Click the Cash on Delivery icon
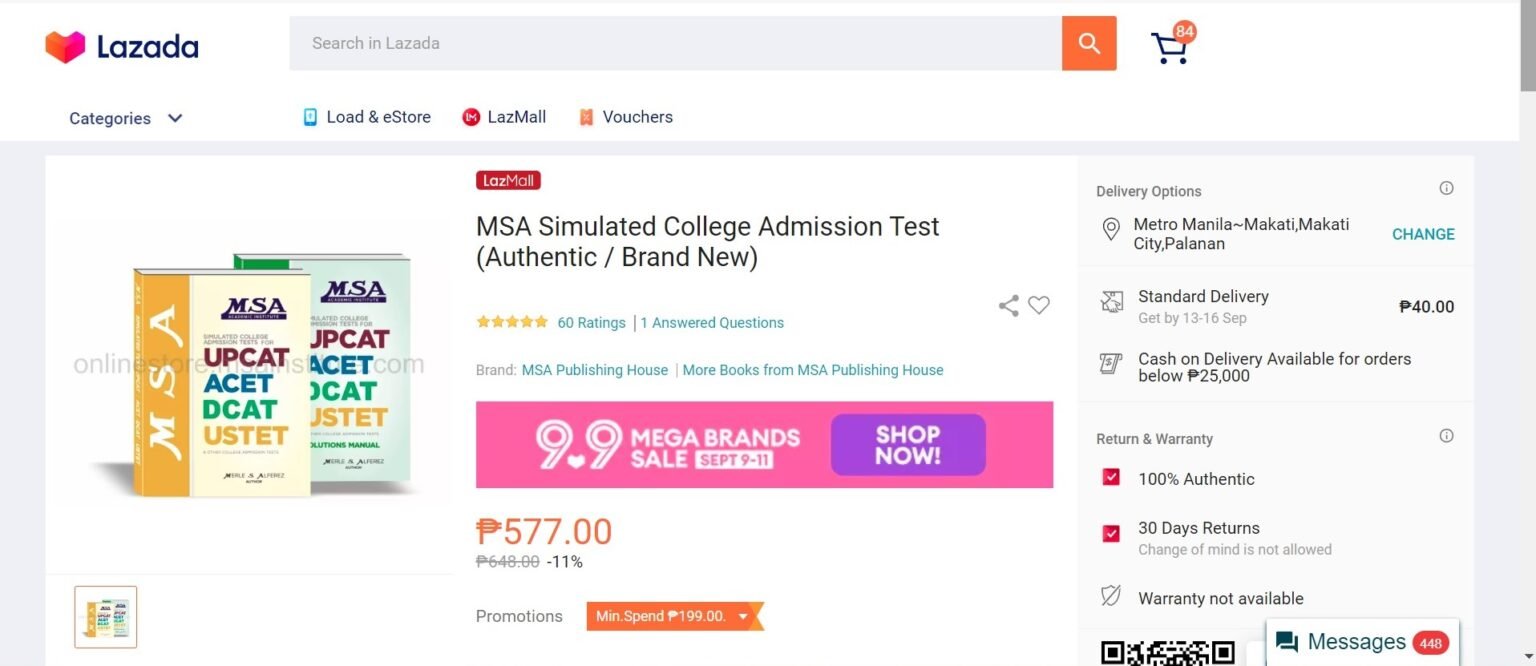The width and height of the screenshot is (1536, 666). [x=1111, y=366]
